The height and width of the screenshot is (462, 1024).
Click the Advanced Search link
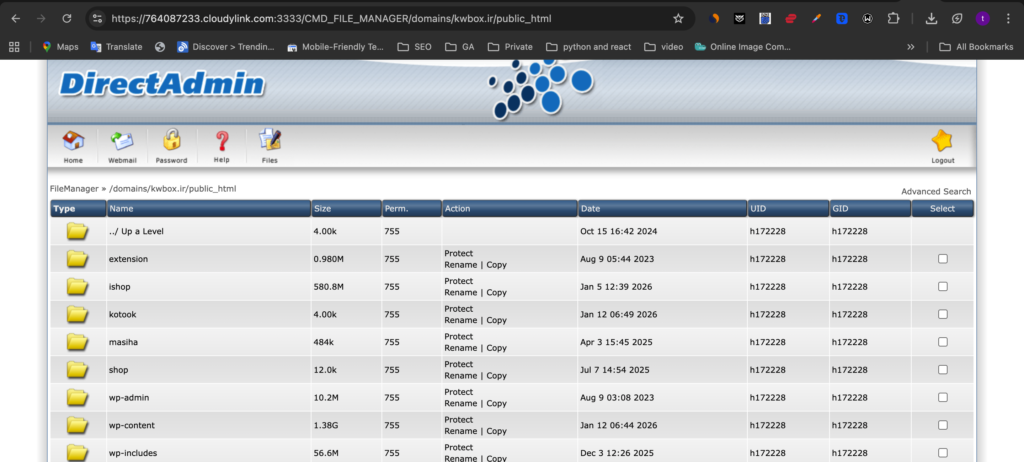coord(935,191)
